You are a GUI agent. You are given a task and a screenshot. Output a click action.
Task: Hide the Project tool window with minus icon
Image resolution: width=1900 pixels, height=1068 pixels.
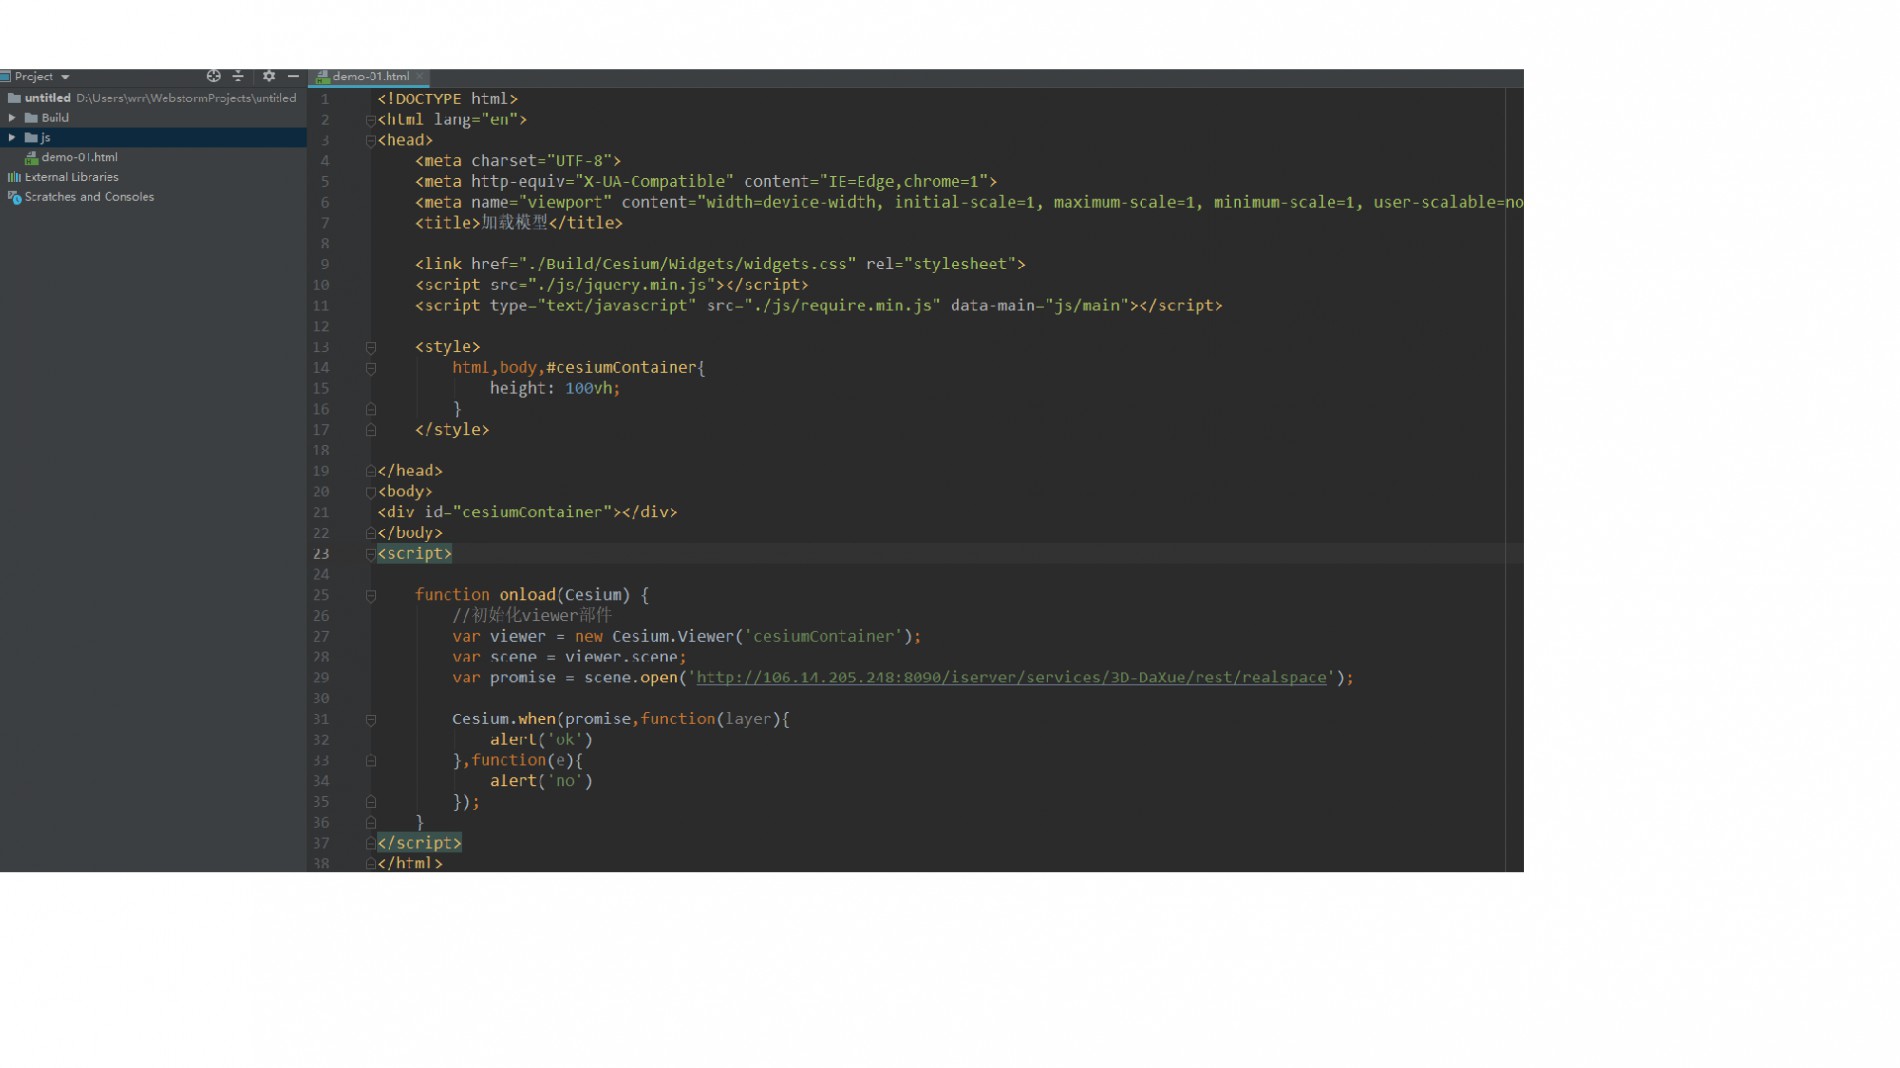click(x=293, y=76)
